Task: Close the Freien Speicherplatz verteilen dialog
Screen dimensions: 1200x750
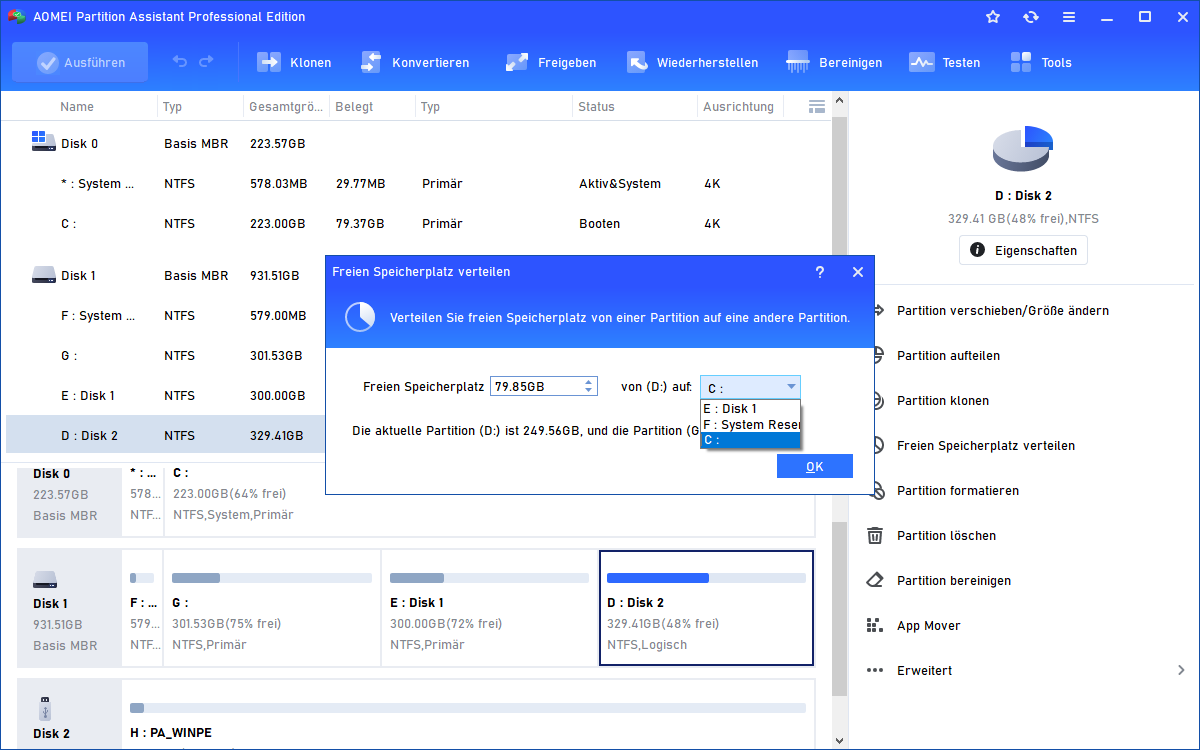Action: tap(857, 272)
